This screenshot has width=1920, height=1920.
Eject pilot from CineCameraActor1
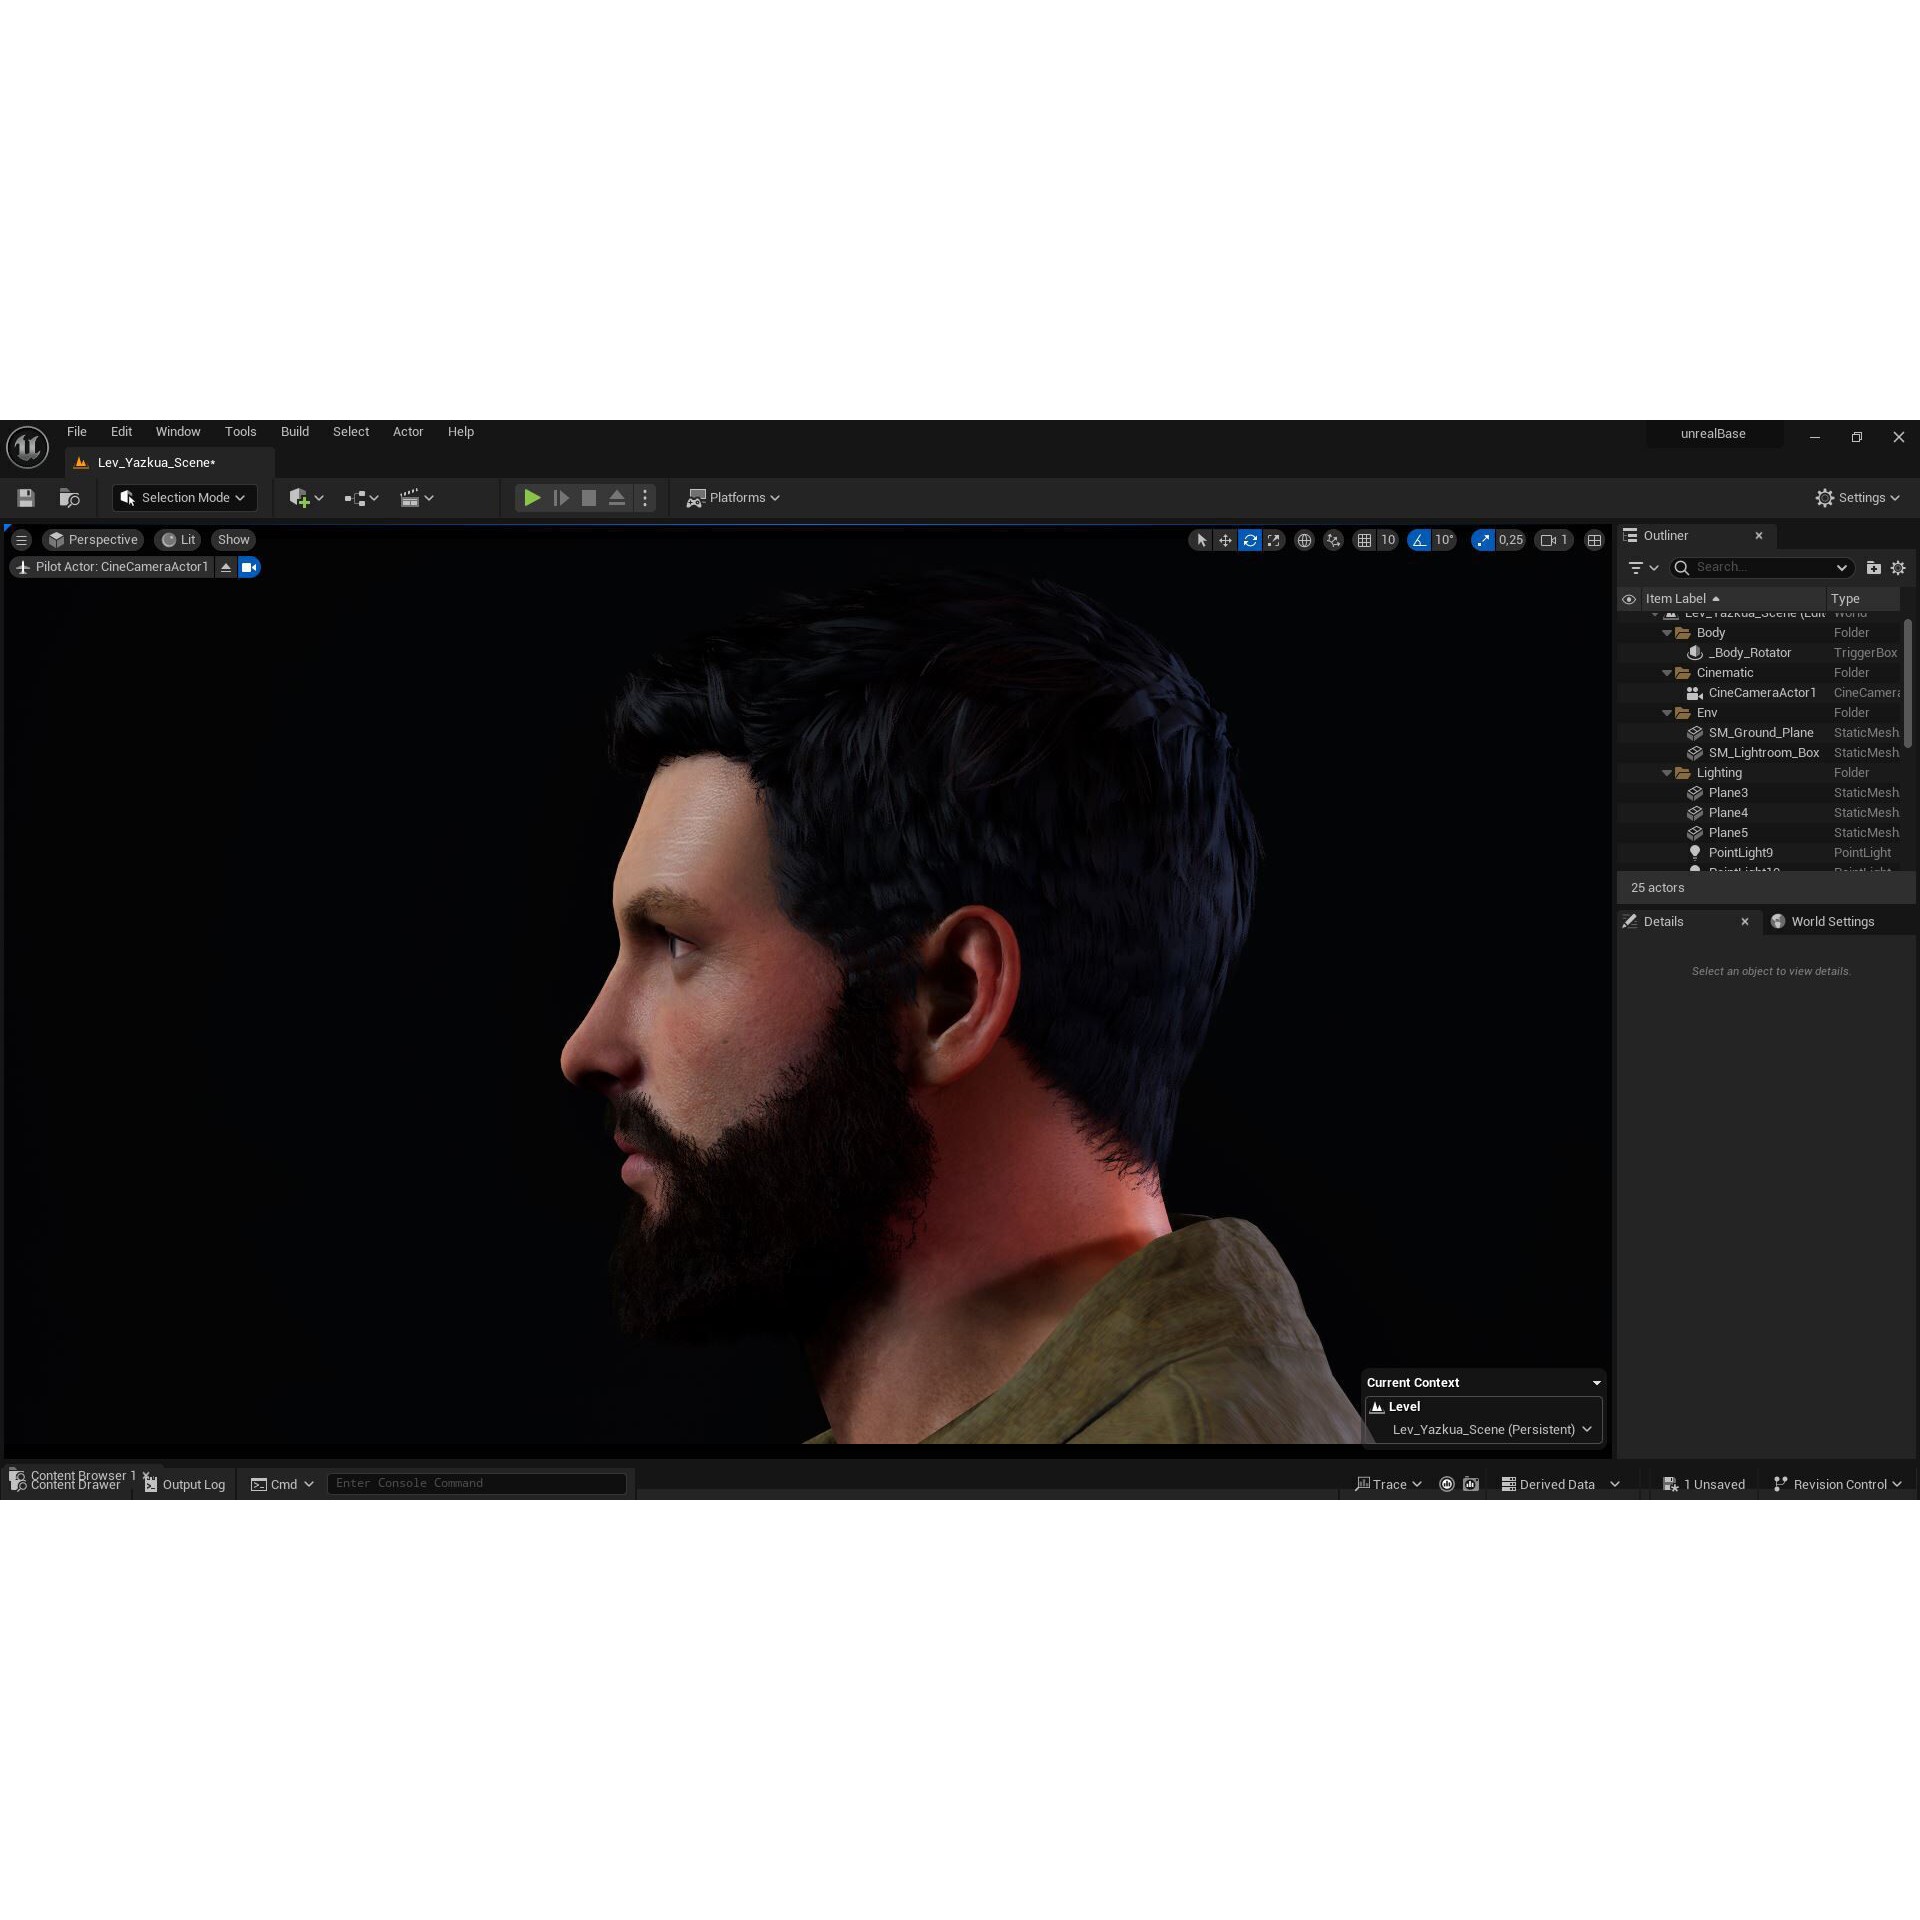pos(226,567)
